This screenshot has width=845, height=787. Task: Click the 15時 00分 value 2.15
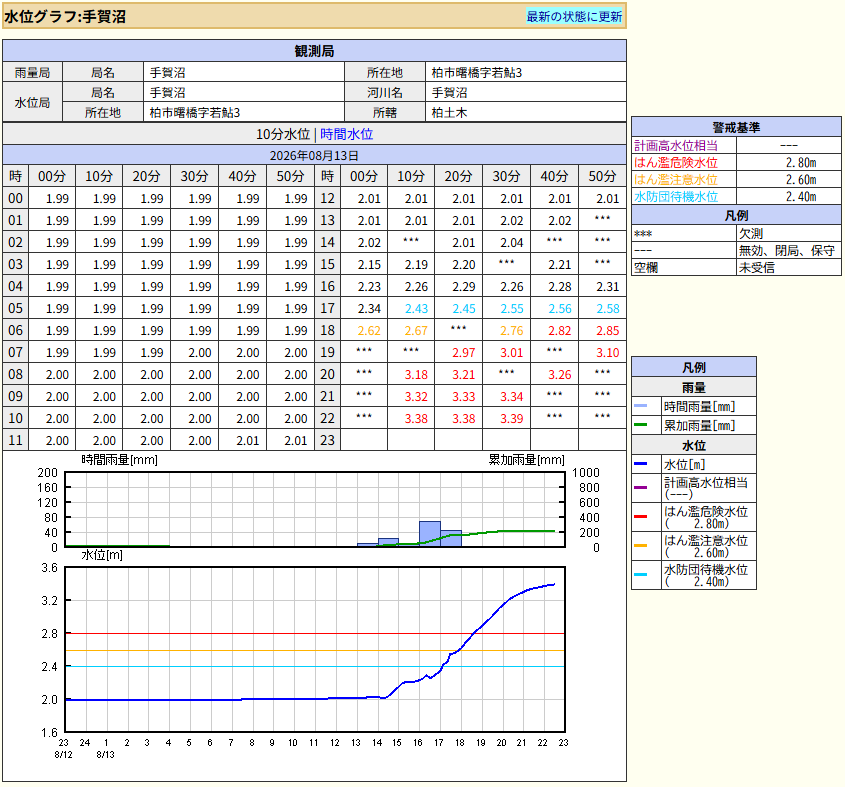369,265
